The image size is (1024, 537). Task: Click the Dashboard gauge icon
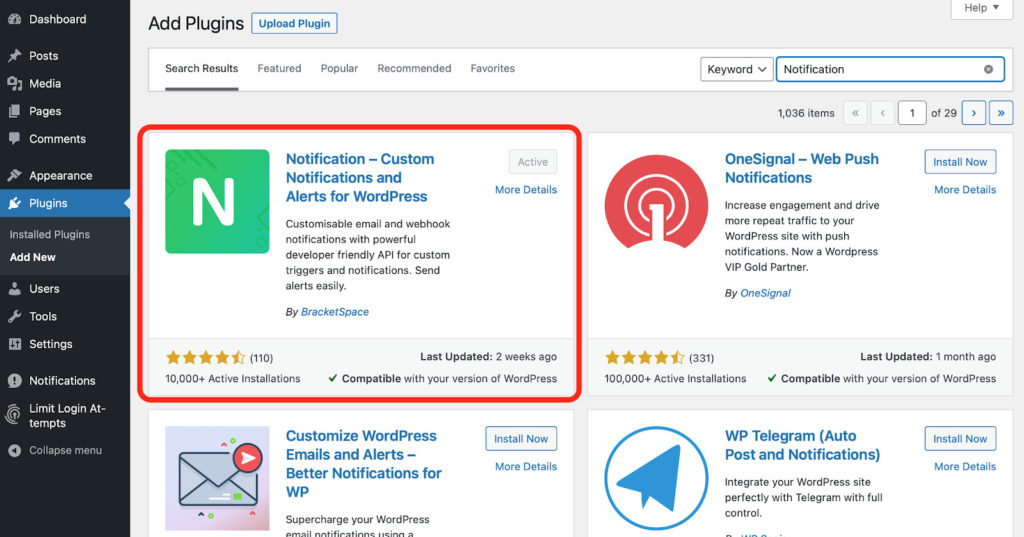pos(14,19)
